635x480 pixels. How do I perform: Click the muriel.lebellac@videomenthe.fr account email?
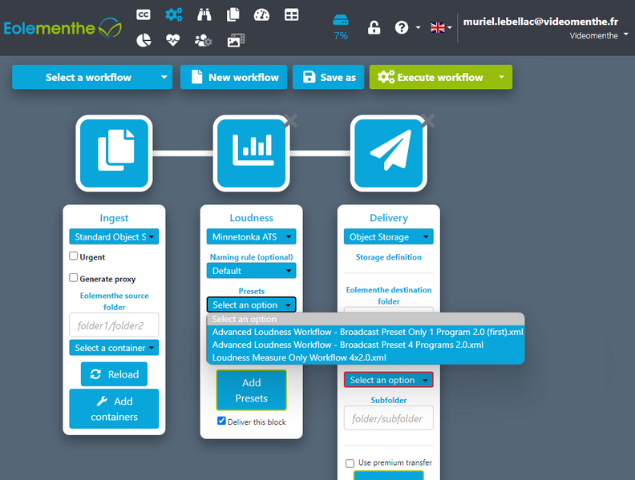coord(541,21)
